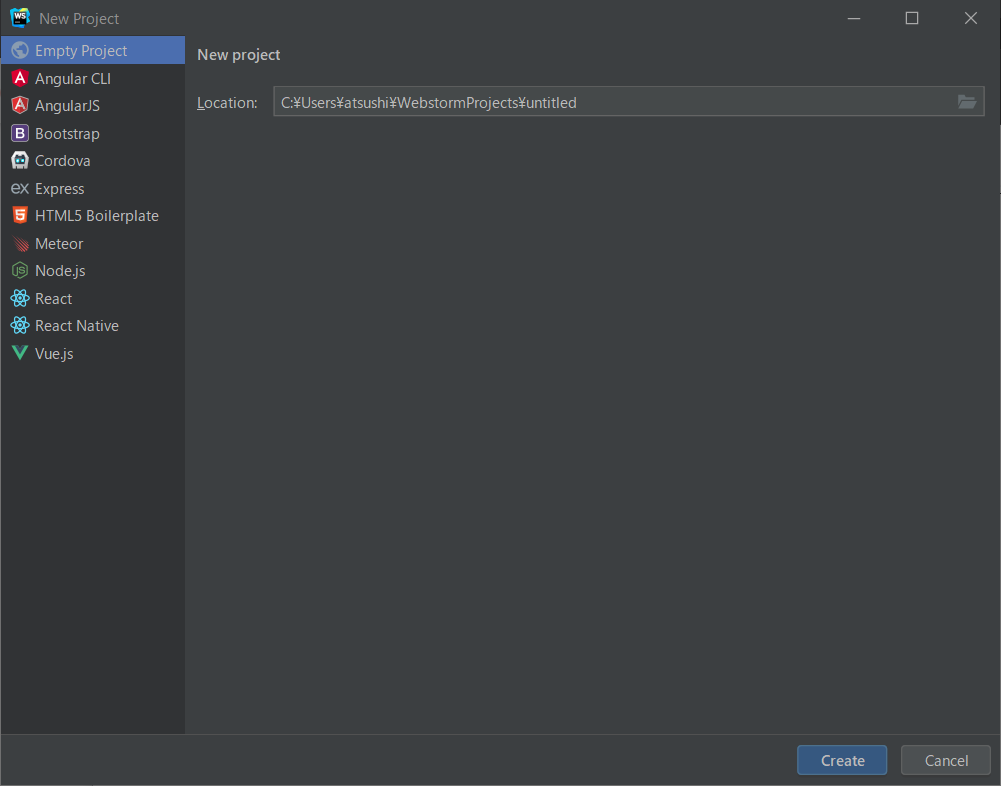Choose React Native project type
The width and height of the screenshot is (1001, 786).
[x=93, y=326]
